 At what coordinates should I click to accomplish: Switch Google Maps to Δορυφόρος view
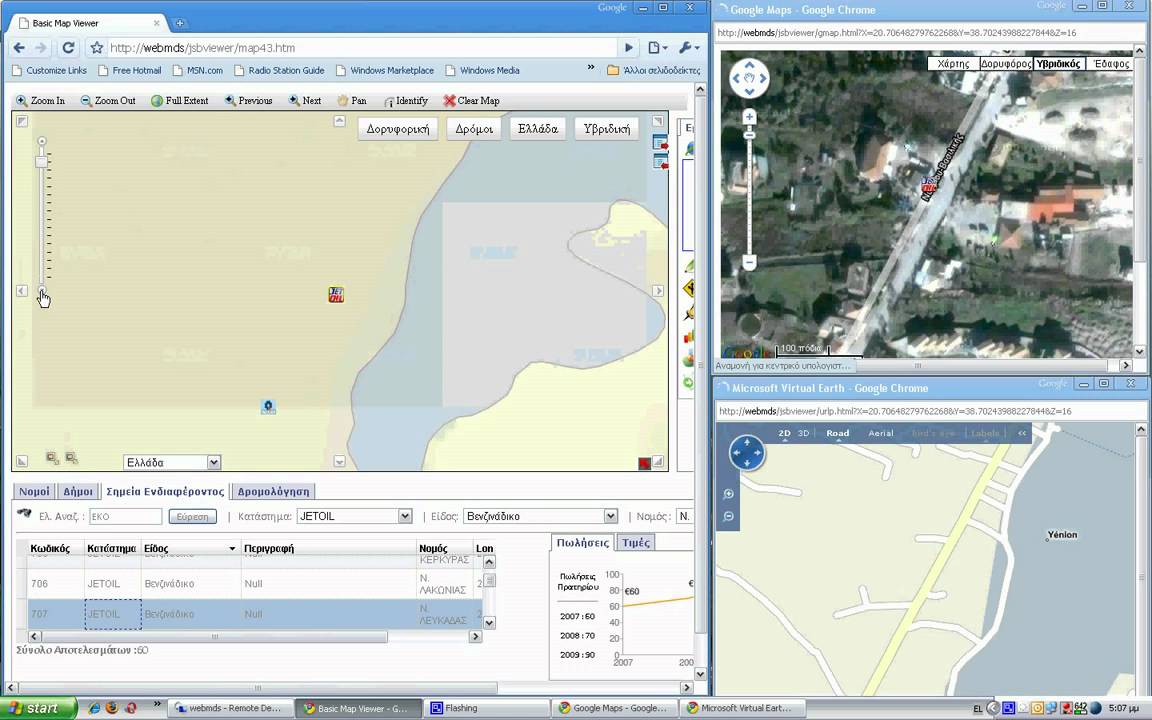click(x=1006, y=64)
